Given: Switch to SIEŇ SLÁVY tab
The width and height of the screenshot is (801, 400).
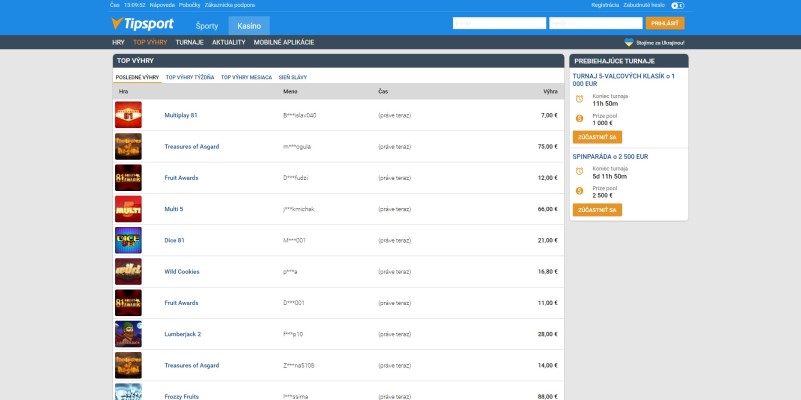Looking at the screenshot, I should [x=293, y=78].
